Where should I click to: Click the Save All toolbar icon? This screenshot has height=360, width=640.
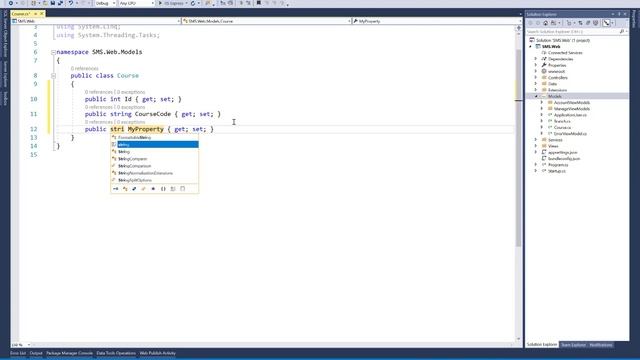click(x=60, y=3)
